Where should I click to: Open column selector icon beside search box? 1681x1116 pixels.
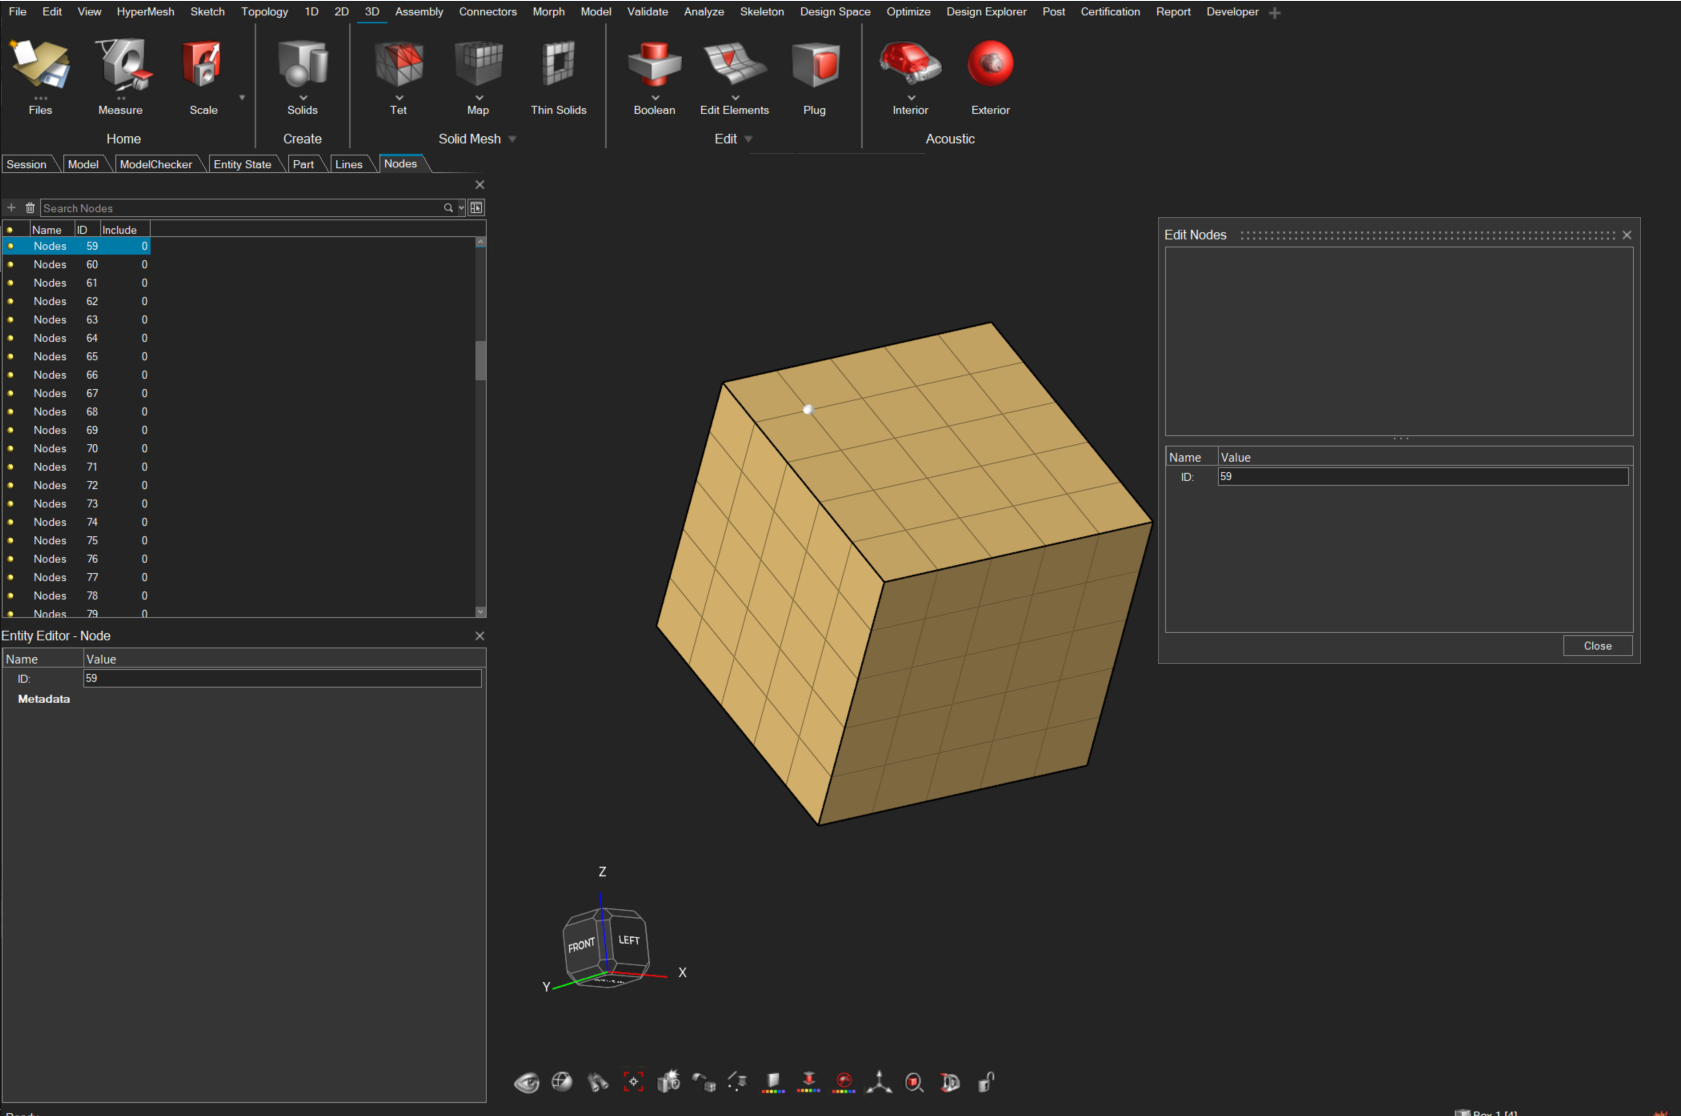point(477,208)
